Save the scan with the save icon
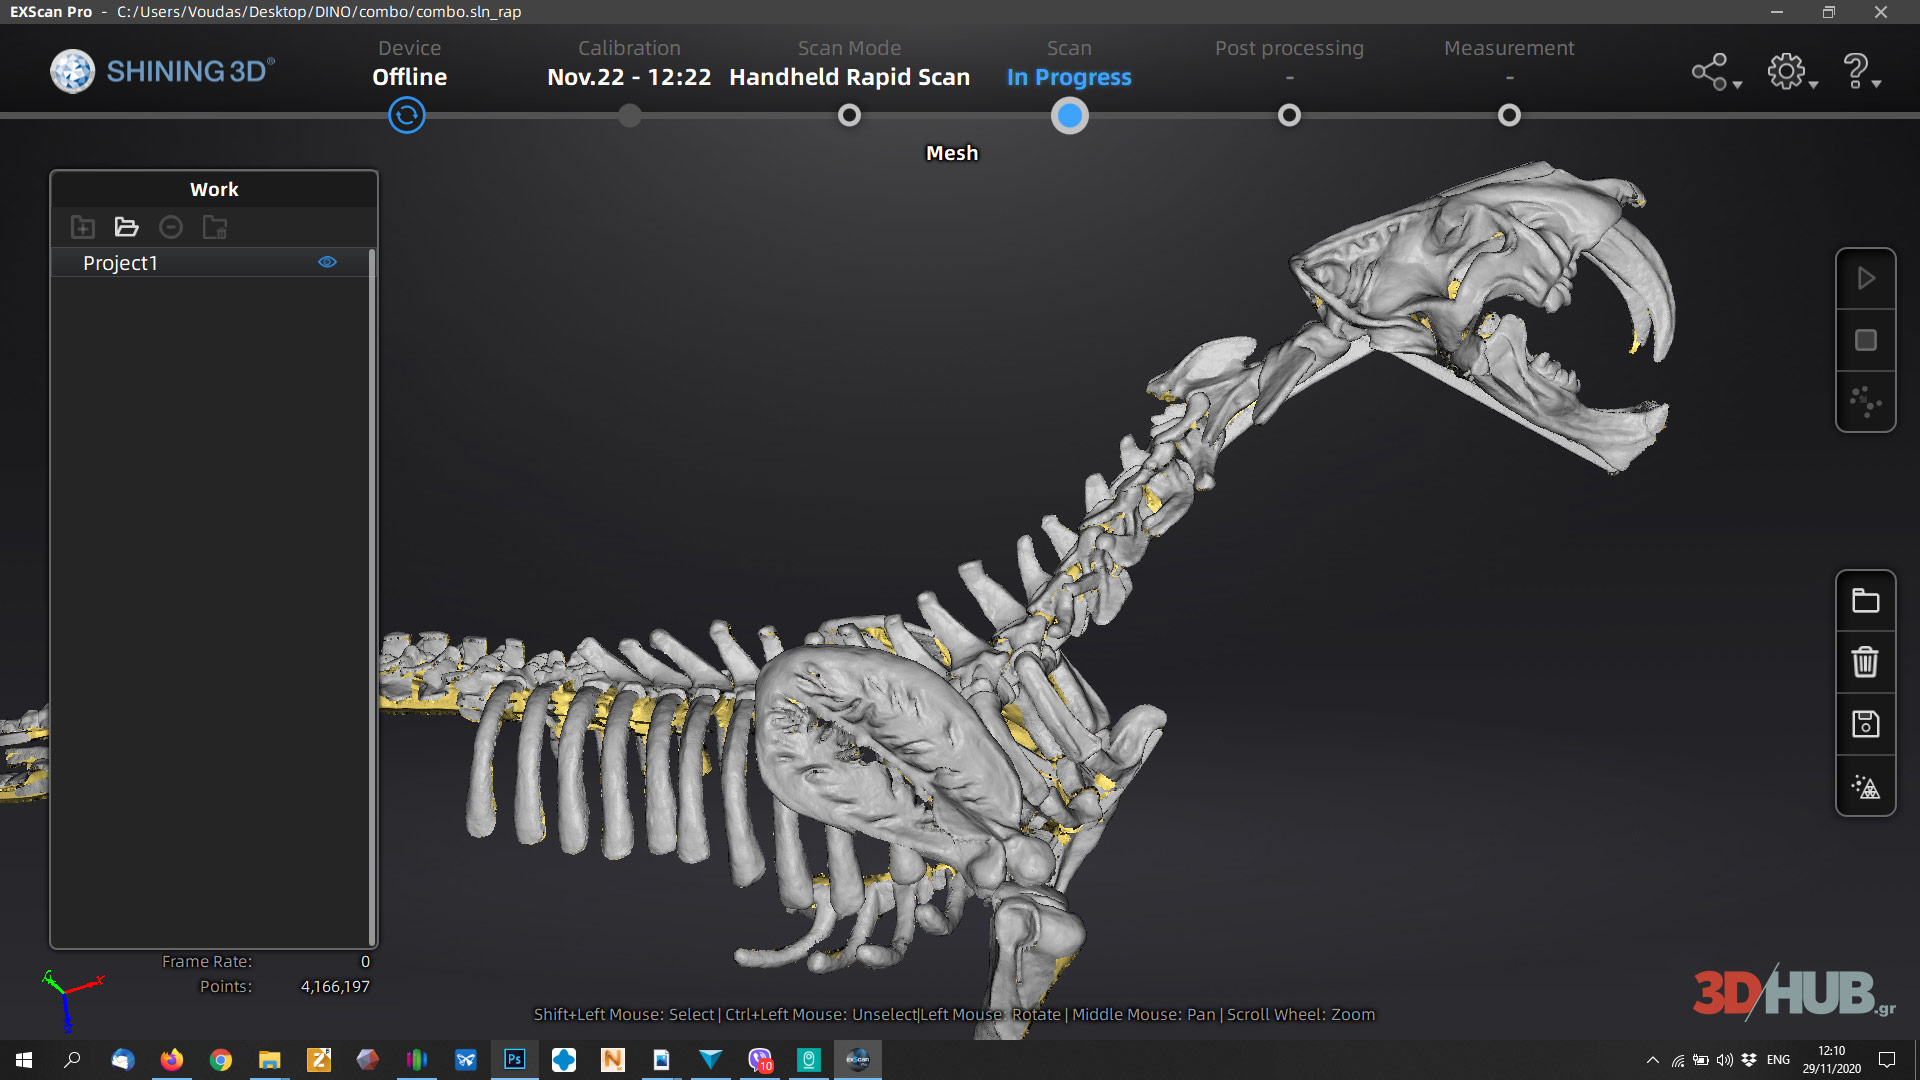Image resolution: width=1920 pixels, height=1080 pixels. (1865, 723)
